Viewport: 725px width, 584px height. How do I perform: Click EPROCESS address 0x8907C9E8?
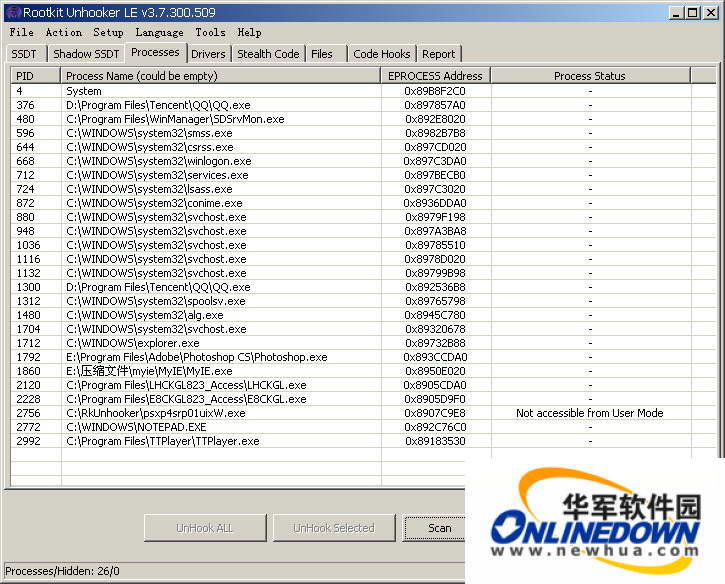(x=435, y=413)
